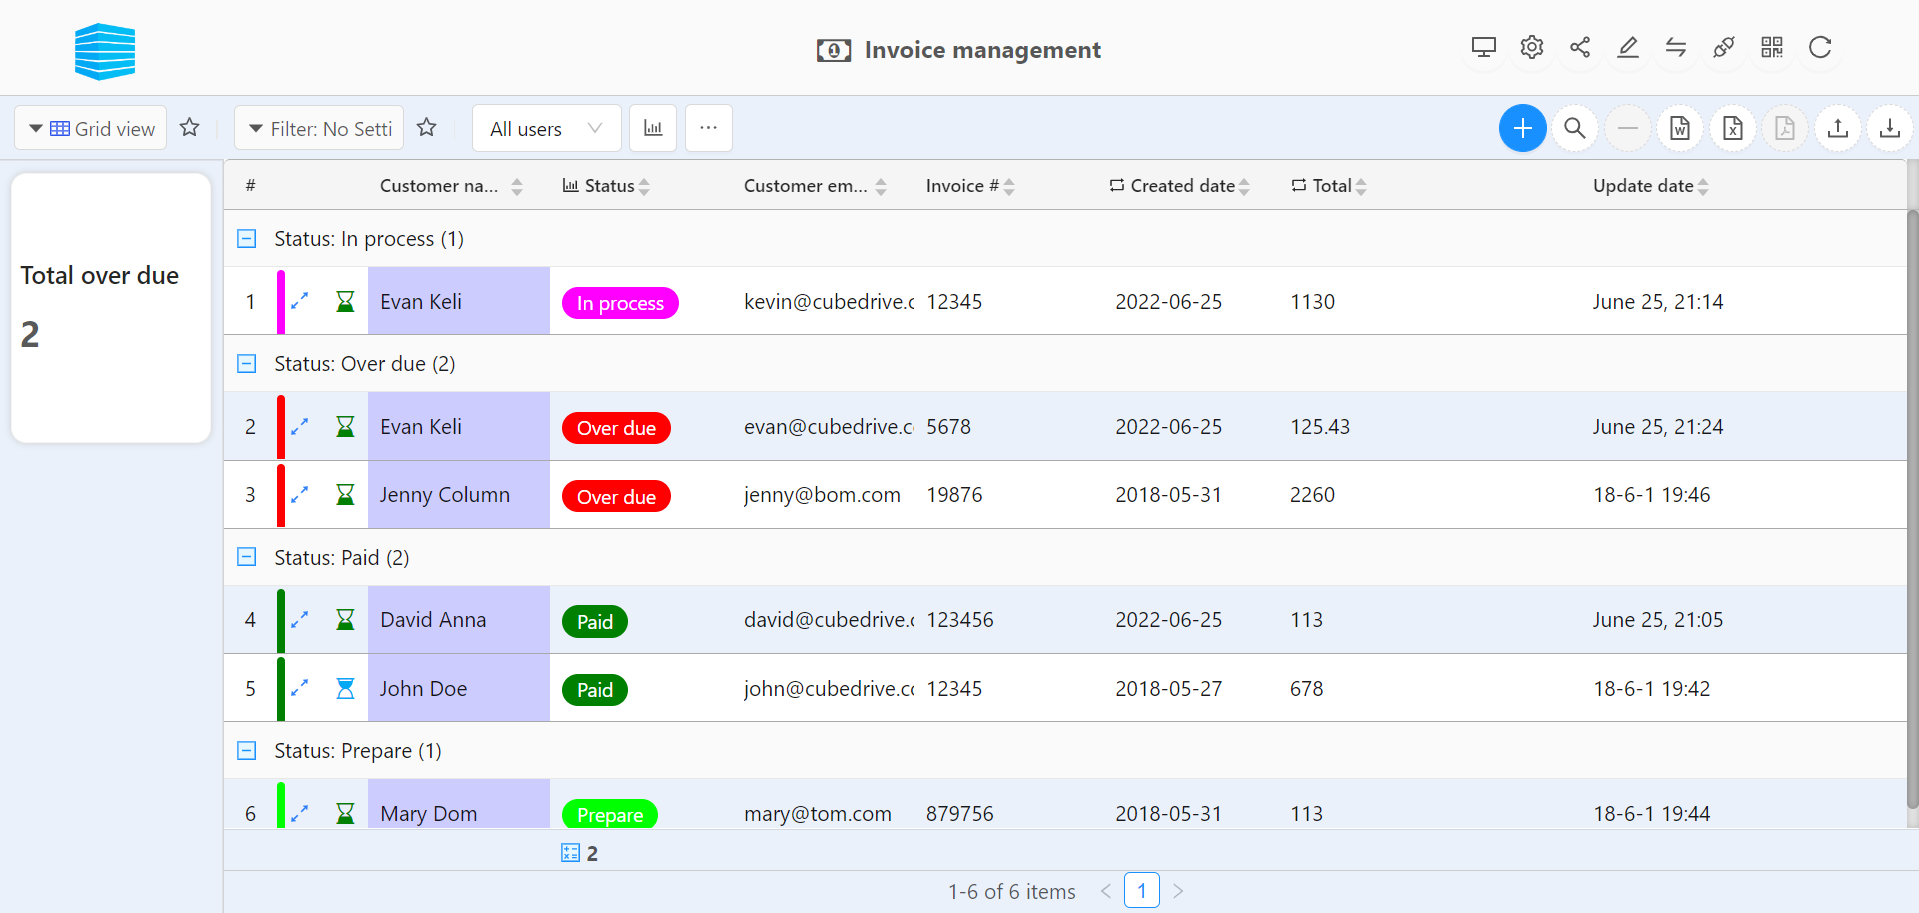
Task: Export to Word document icon
Action: [x=1680, y=128]
